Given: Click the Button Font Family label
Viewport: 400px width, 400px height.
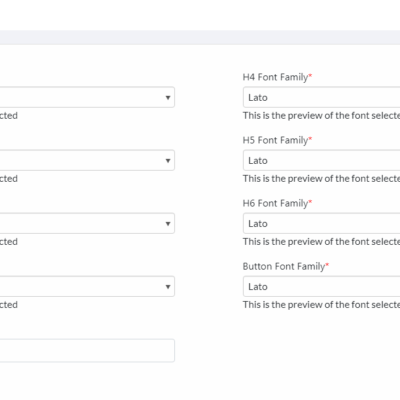Looking at the screenshot, I should [284, 266].
